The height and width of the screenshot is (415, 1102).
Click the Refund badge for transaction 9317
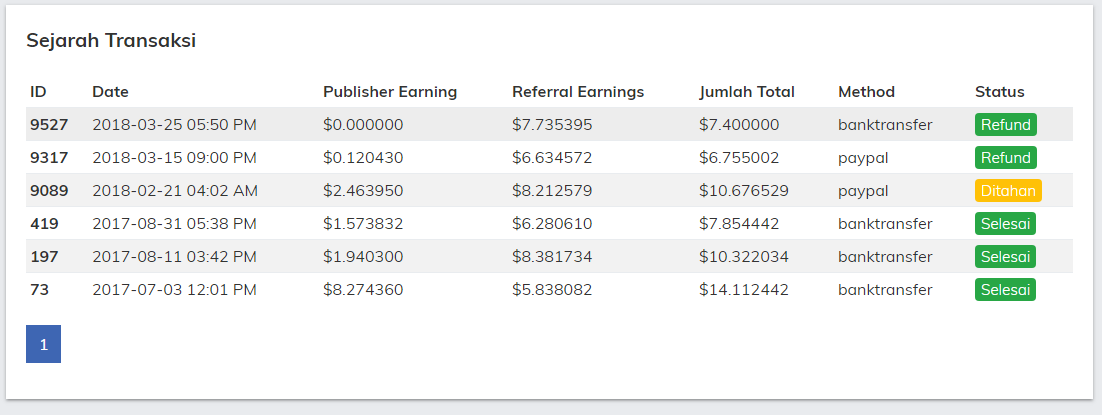coord(1005,158)
